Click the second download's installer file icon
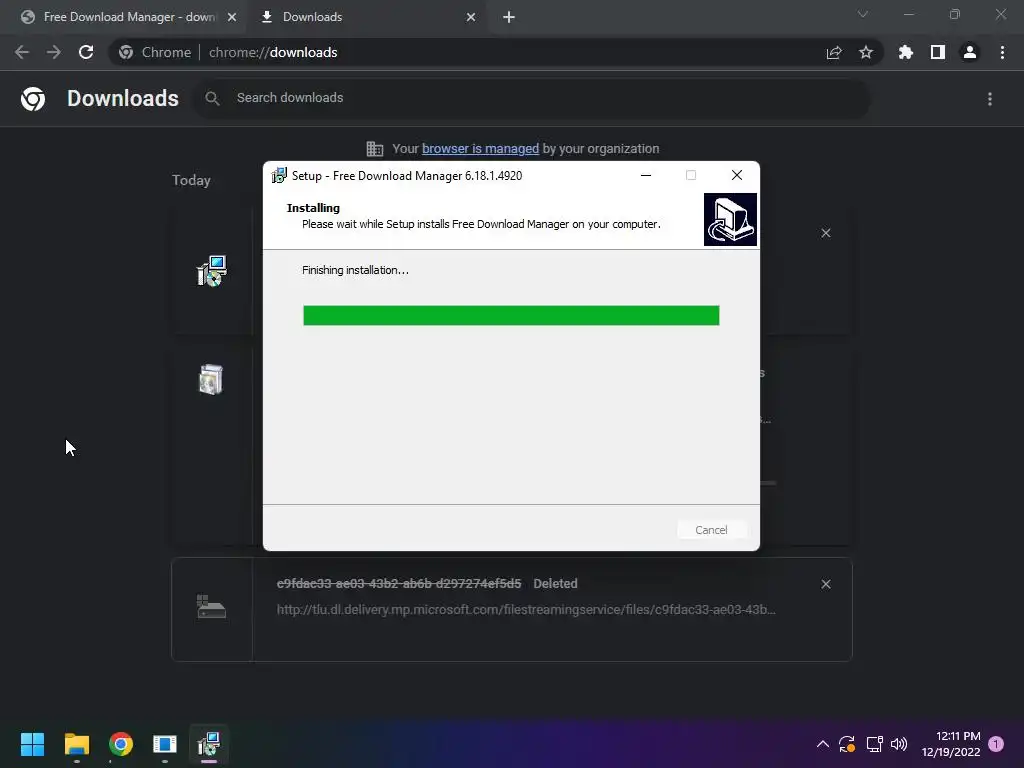Screen dimensions: 1024x768 pyautogui.click(x=211, y=379)
